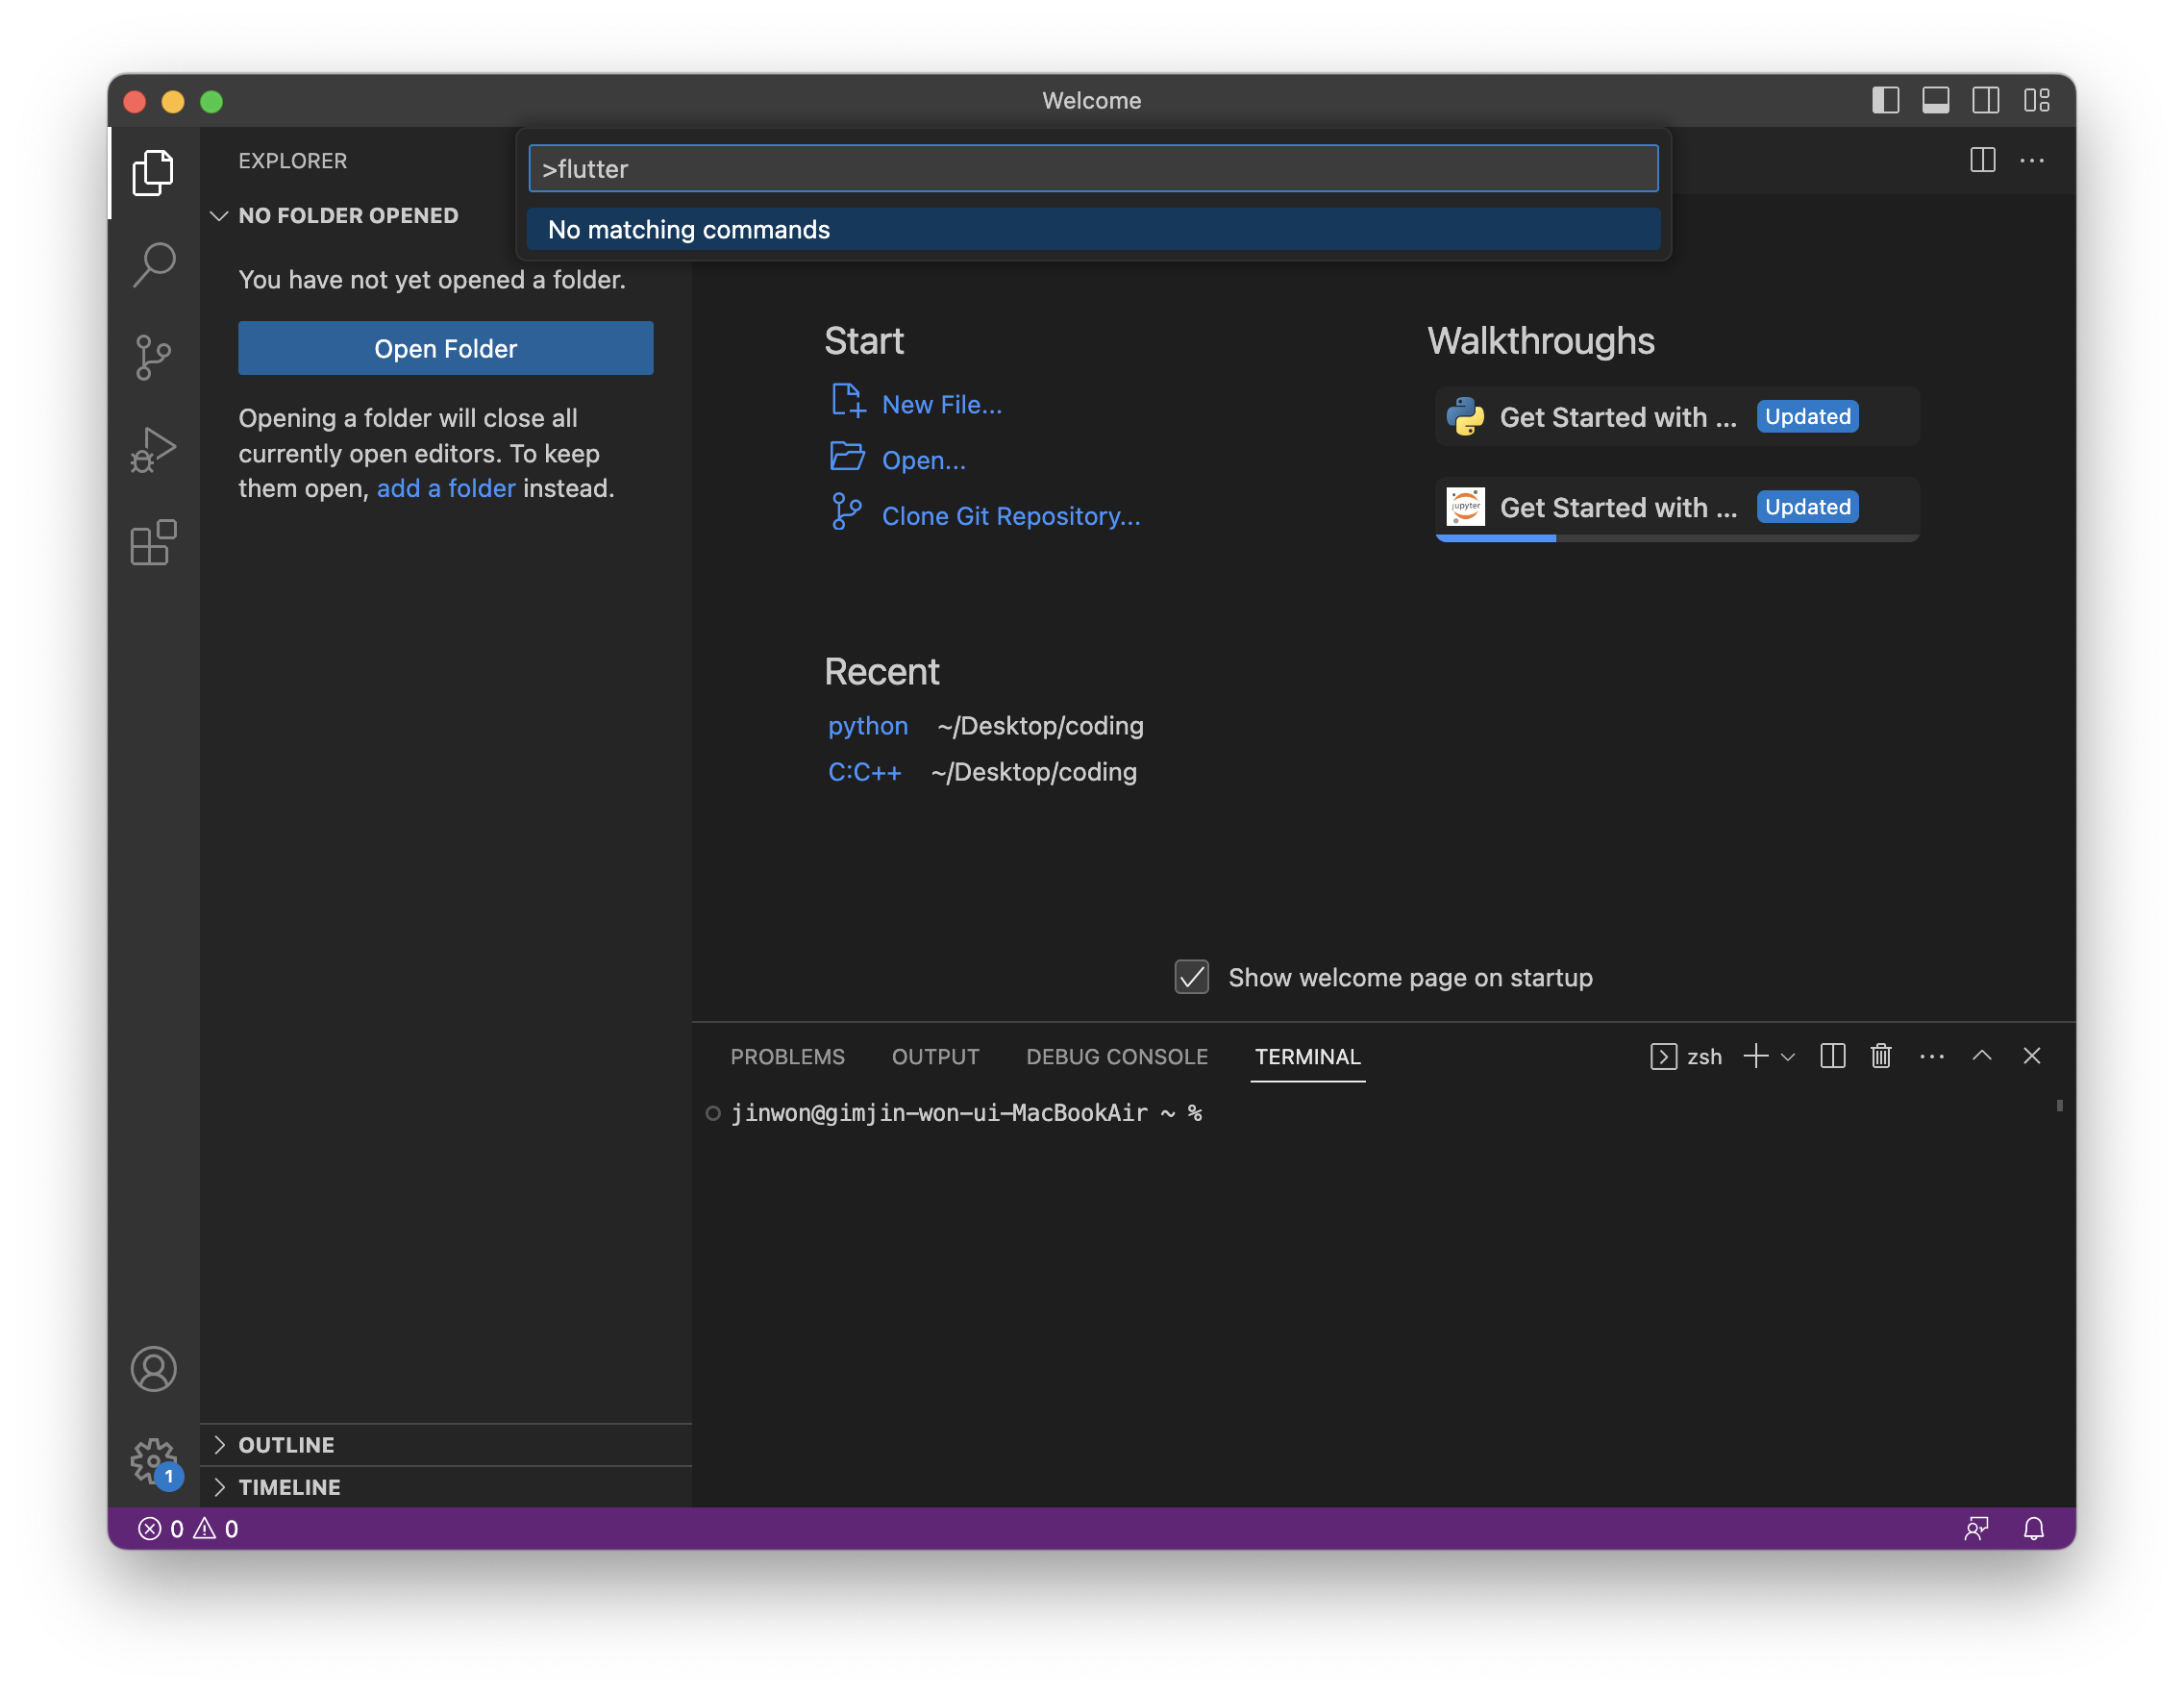
Task: Click the red close window button
Action: [135, 101]
